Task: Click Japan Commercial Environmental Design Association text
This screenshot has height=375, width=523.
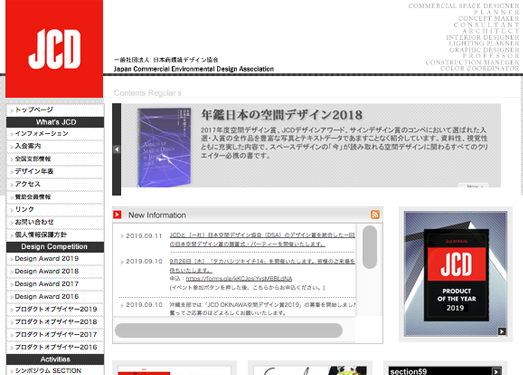Action: pyautogui.click(x=194, y=69)
